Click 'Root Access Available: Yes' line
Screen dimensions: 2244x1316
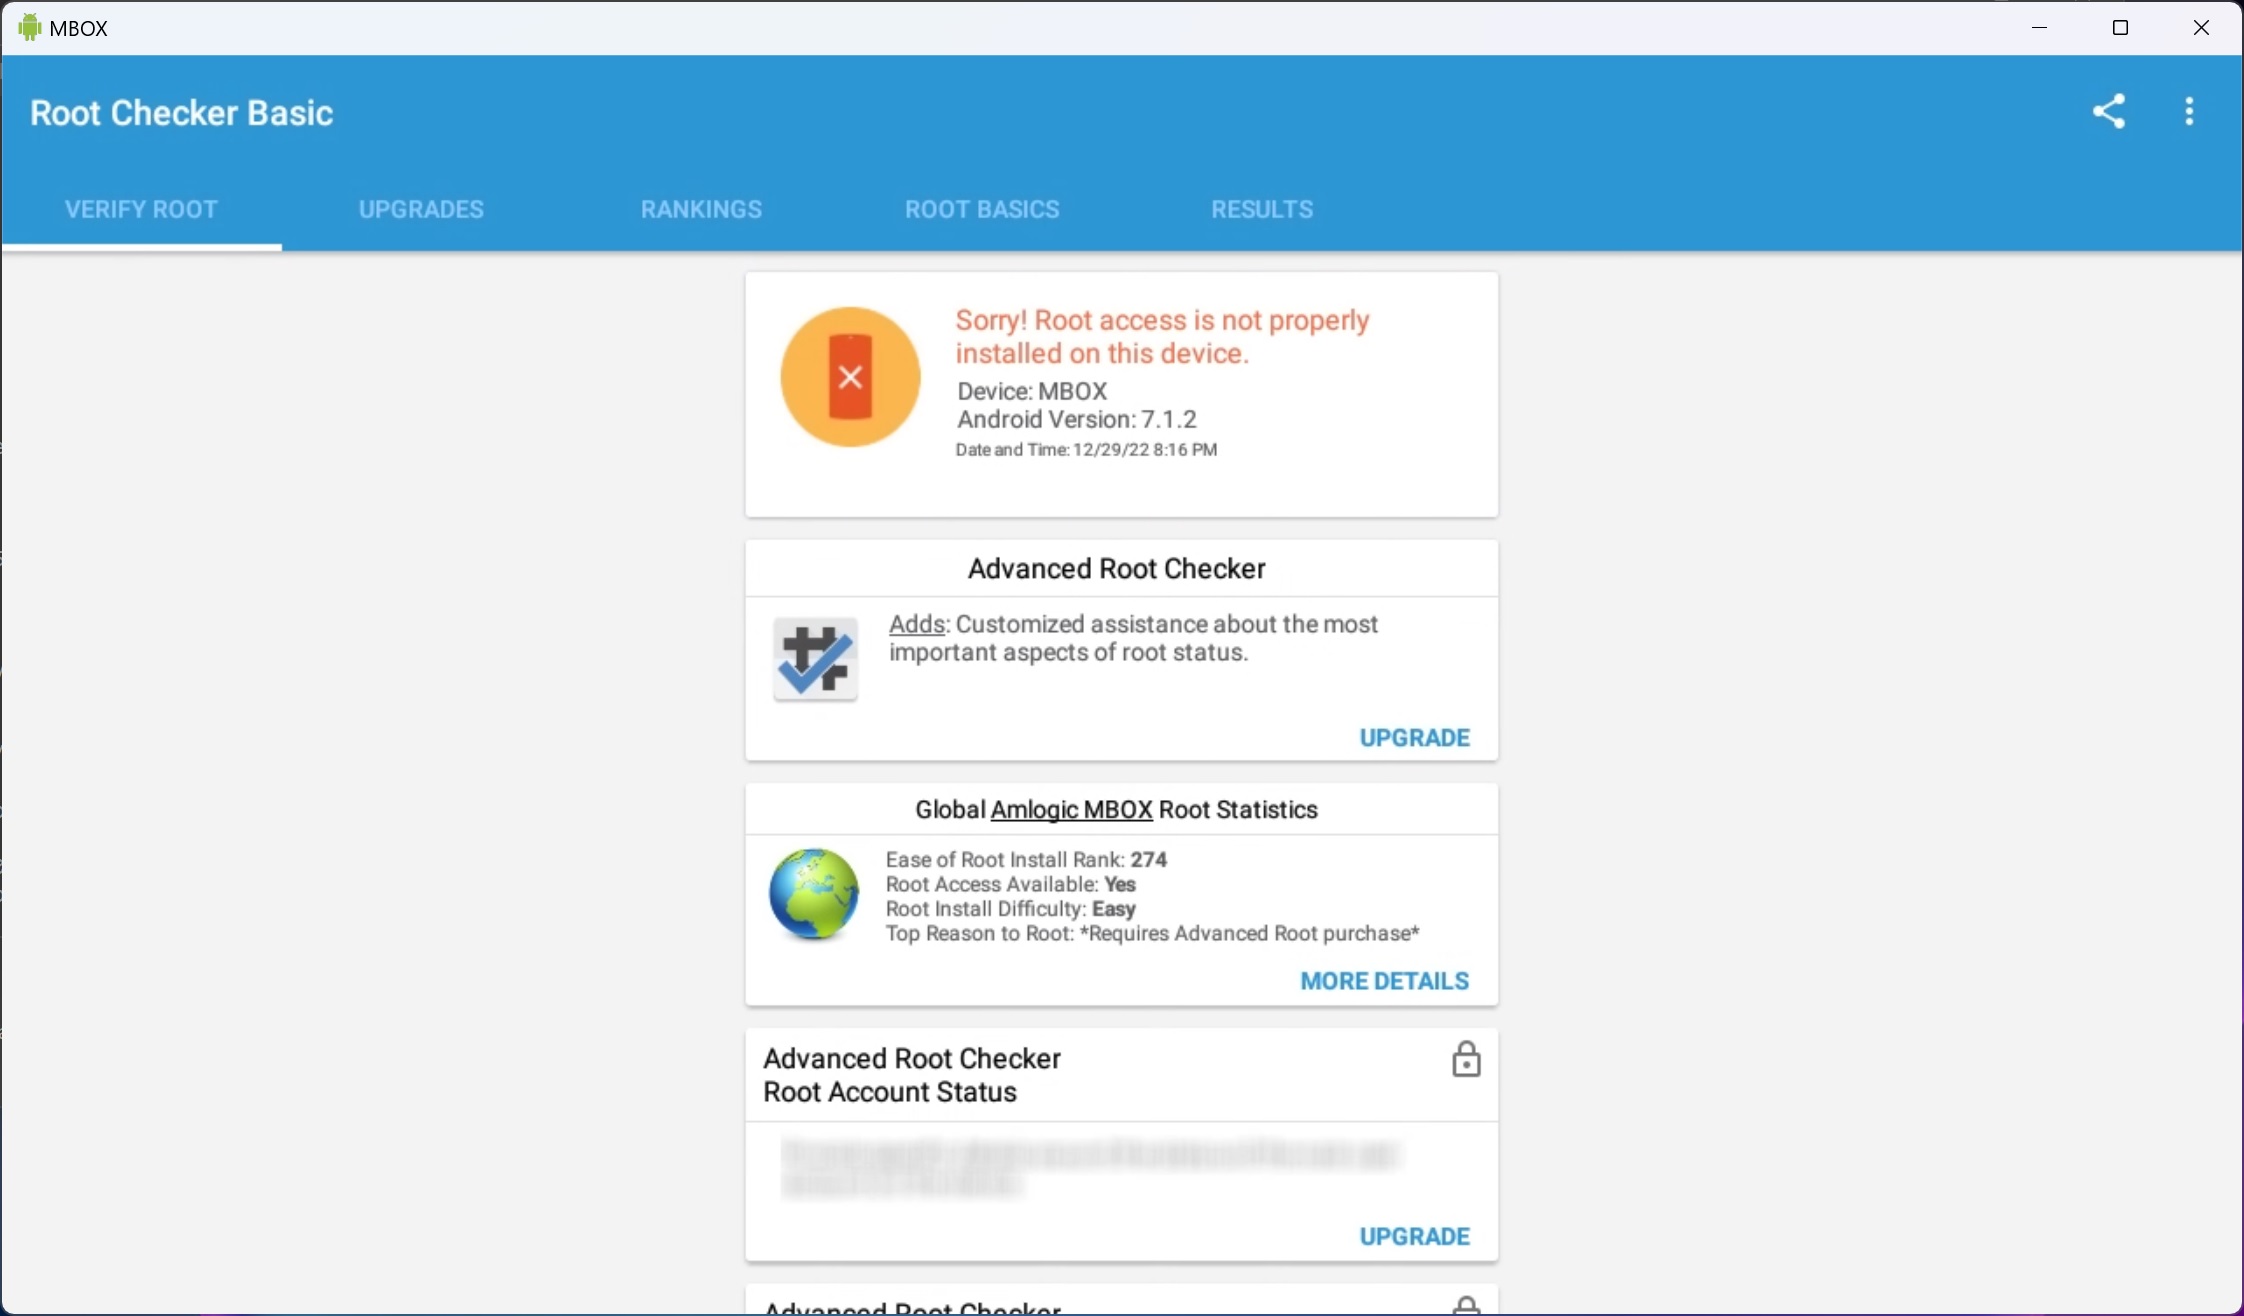click(1010, 884)
